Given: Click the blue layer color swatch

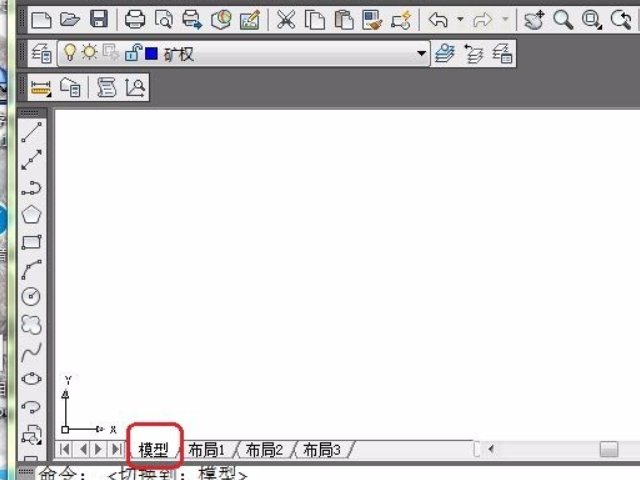Looking at the screenshot, I should [151, 53].
